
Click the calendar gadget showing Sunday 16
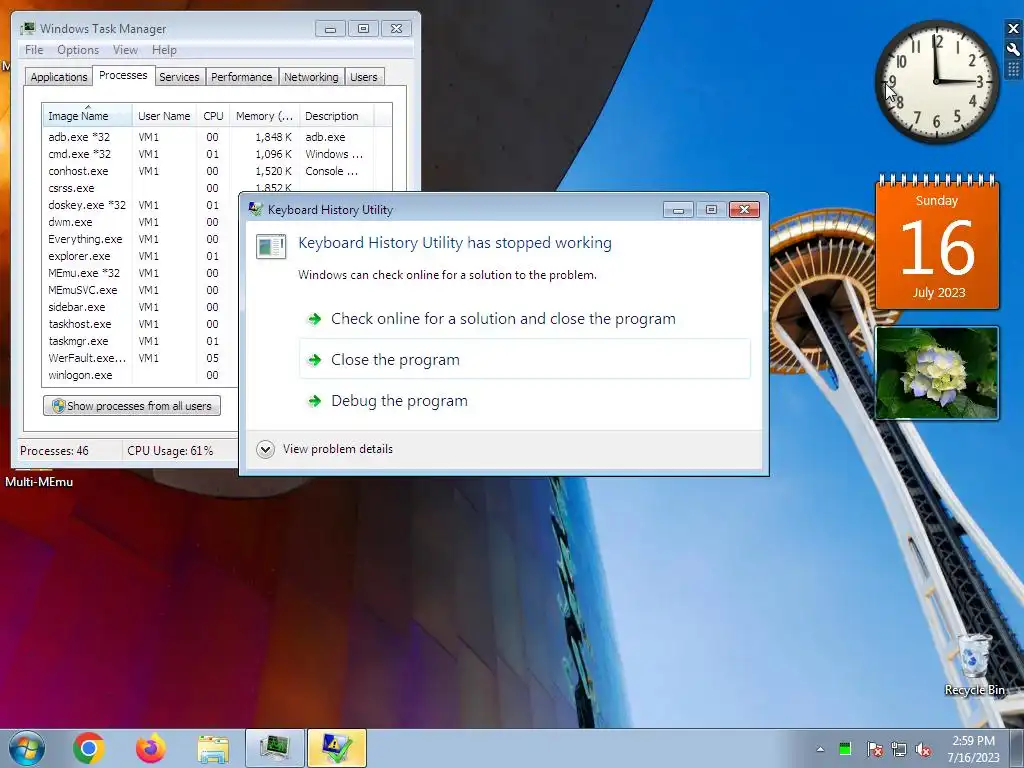(937, 242)
